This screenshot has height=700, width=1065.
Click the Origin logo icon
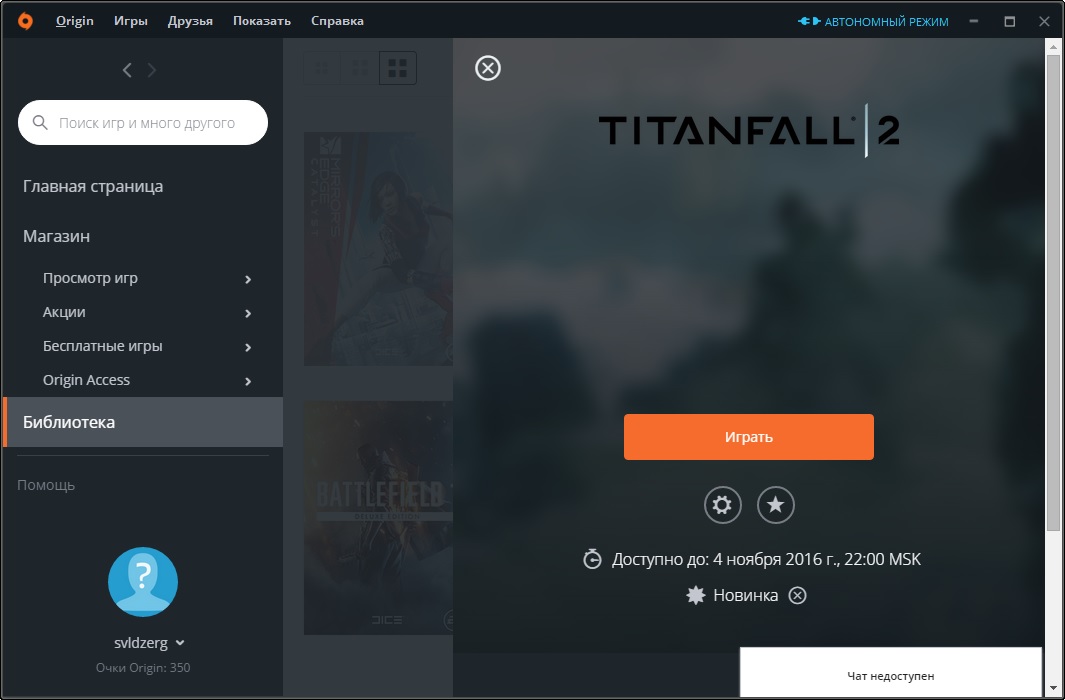click(x=25, y=21)
